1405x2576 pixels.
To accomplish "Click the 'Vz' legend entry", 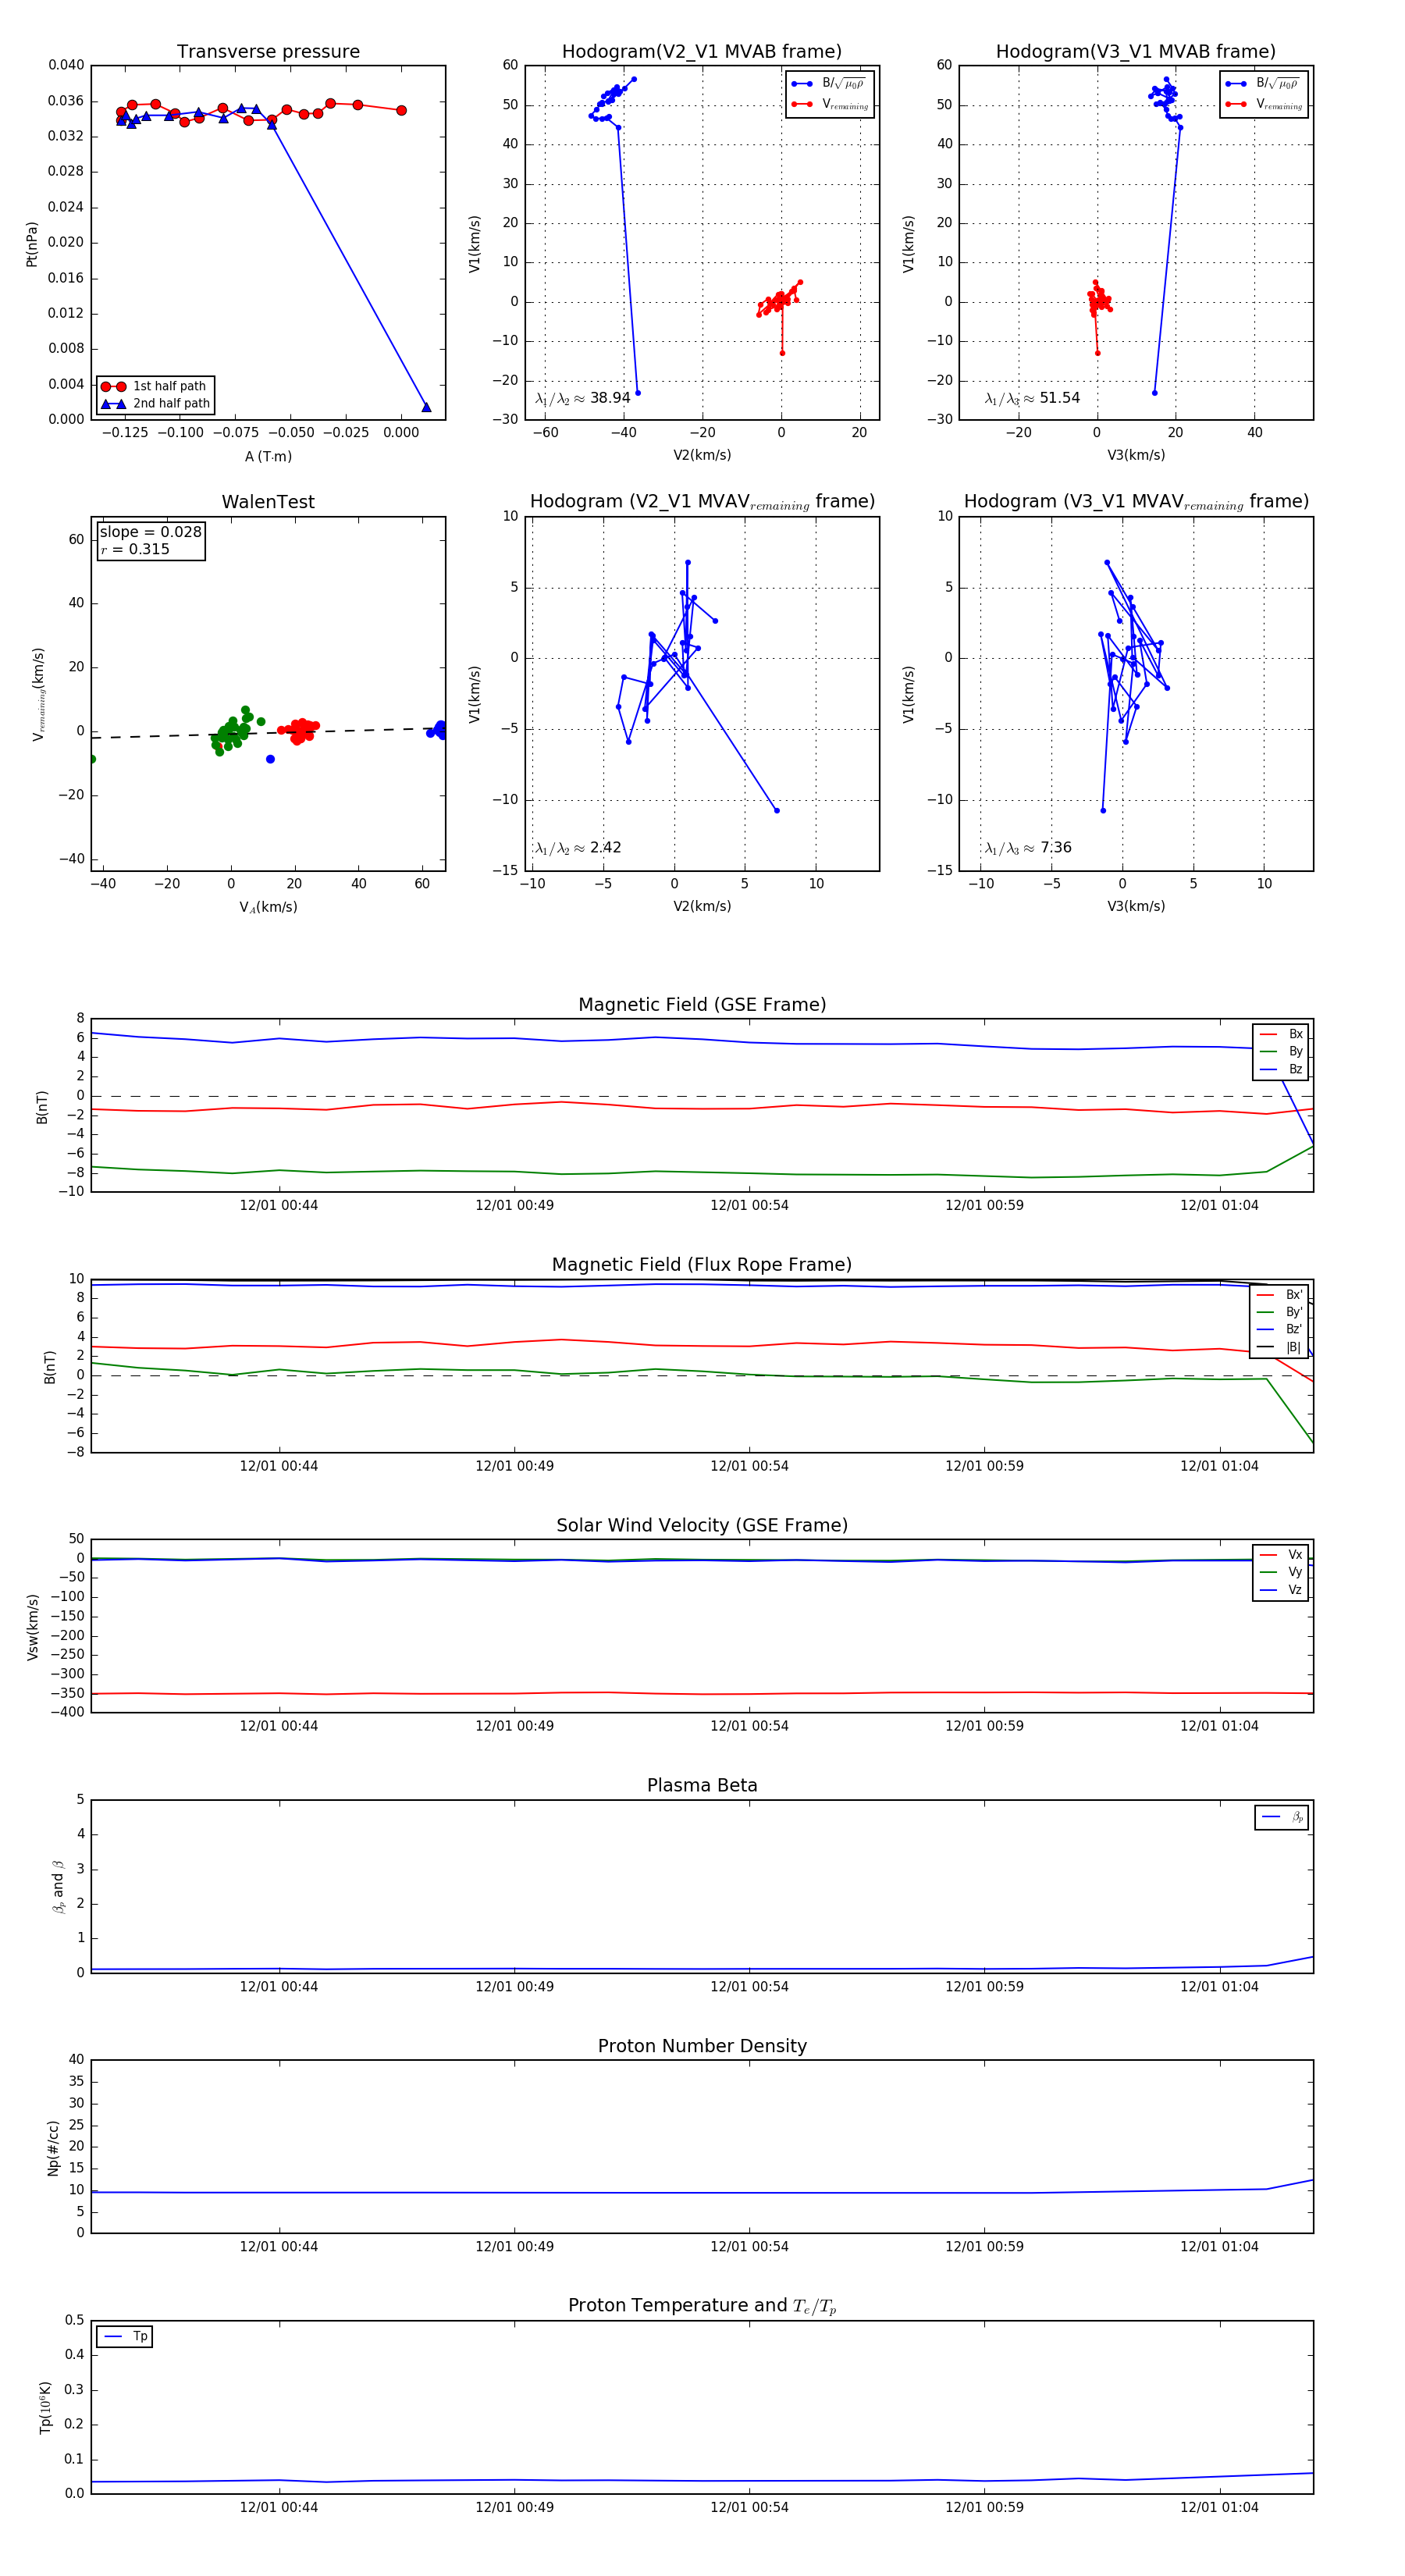I will click(1281, 1590).
